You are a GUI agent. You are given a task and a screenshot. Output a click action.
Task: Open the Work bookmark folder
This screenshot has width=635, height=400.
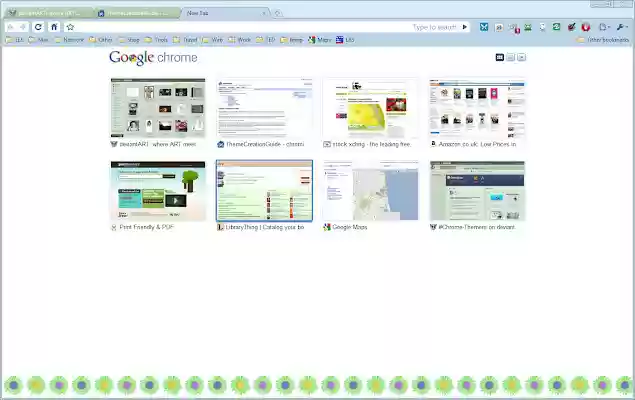coord(240,40)
